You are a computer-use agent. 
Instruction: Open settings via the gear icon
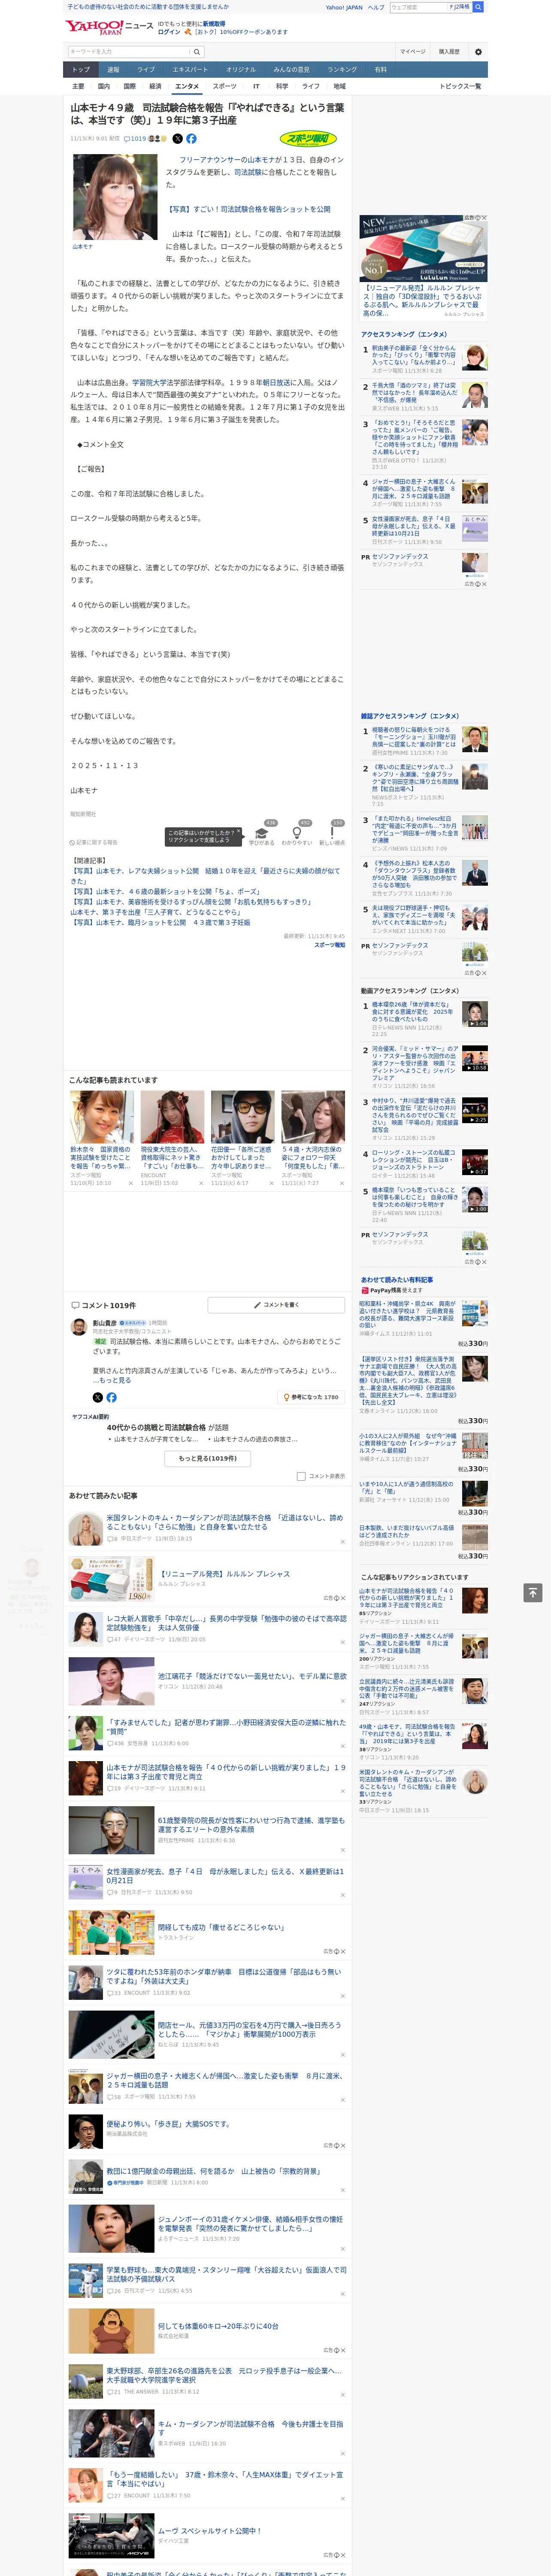pos(478,52)
